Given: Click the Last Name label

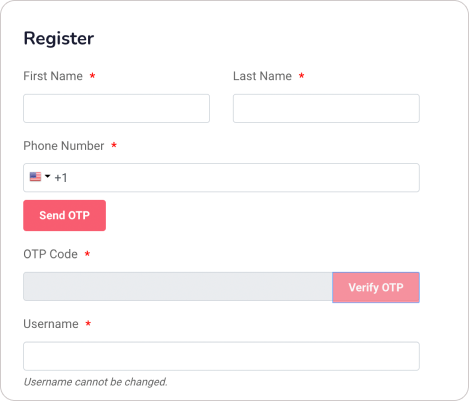Looking at the screenshot, I should [262, 76].
